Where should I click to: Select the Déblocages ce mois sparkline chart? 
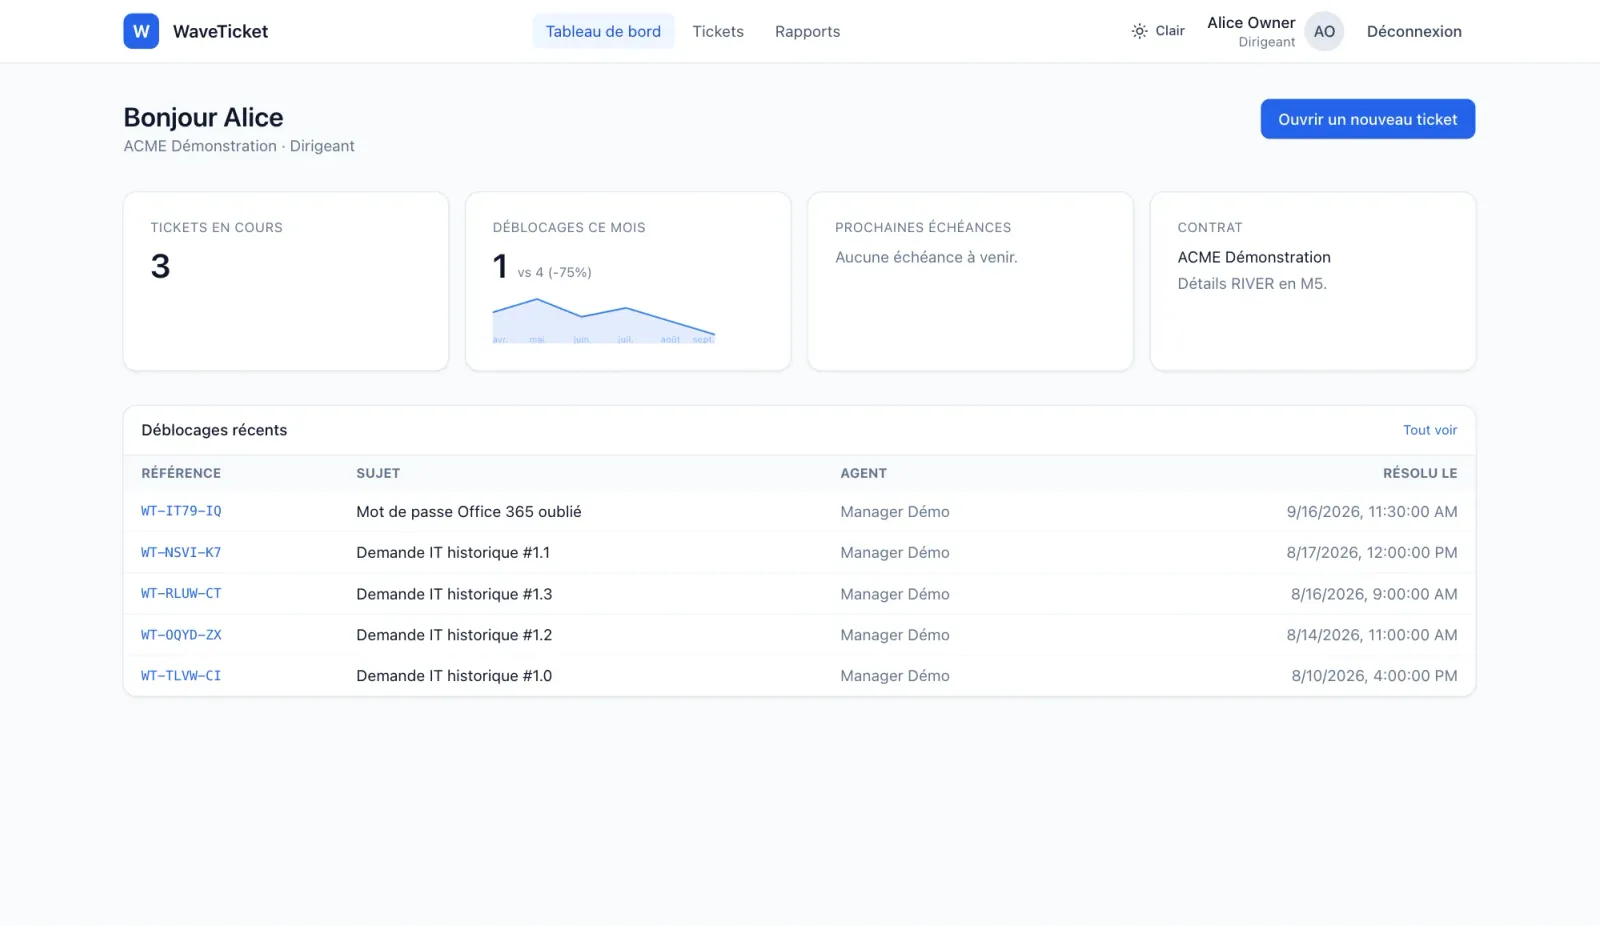coord(604,320)
